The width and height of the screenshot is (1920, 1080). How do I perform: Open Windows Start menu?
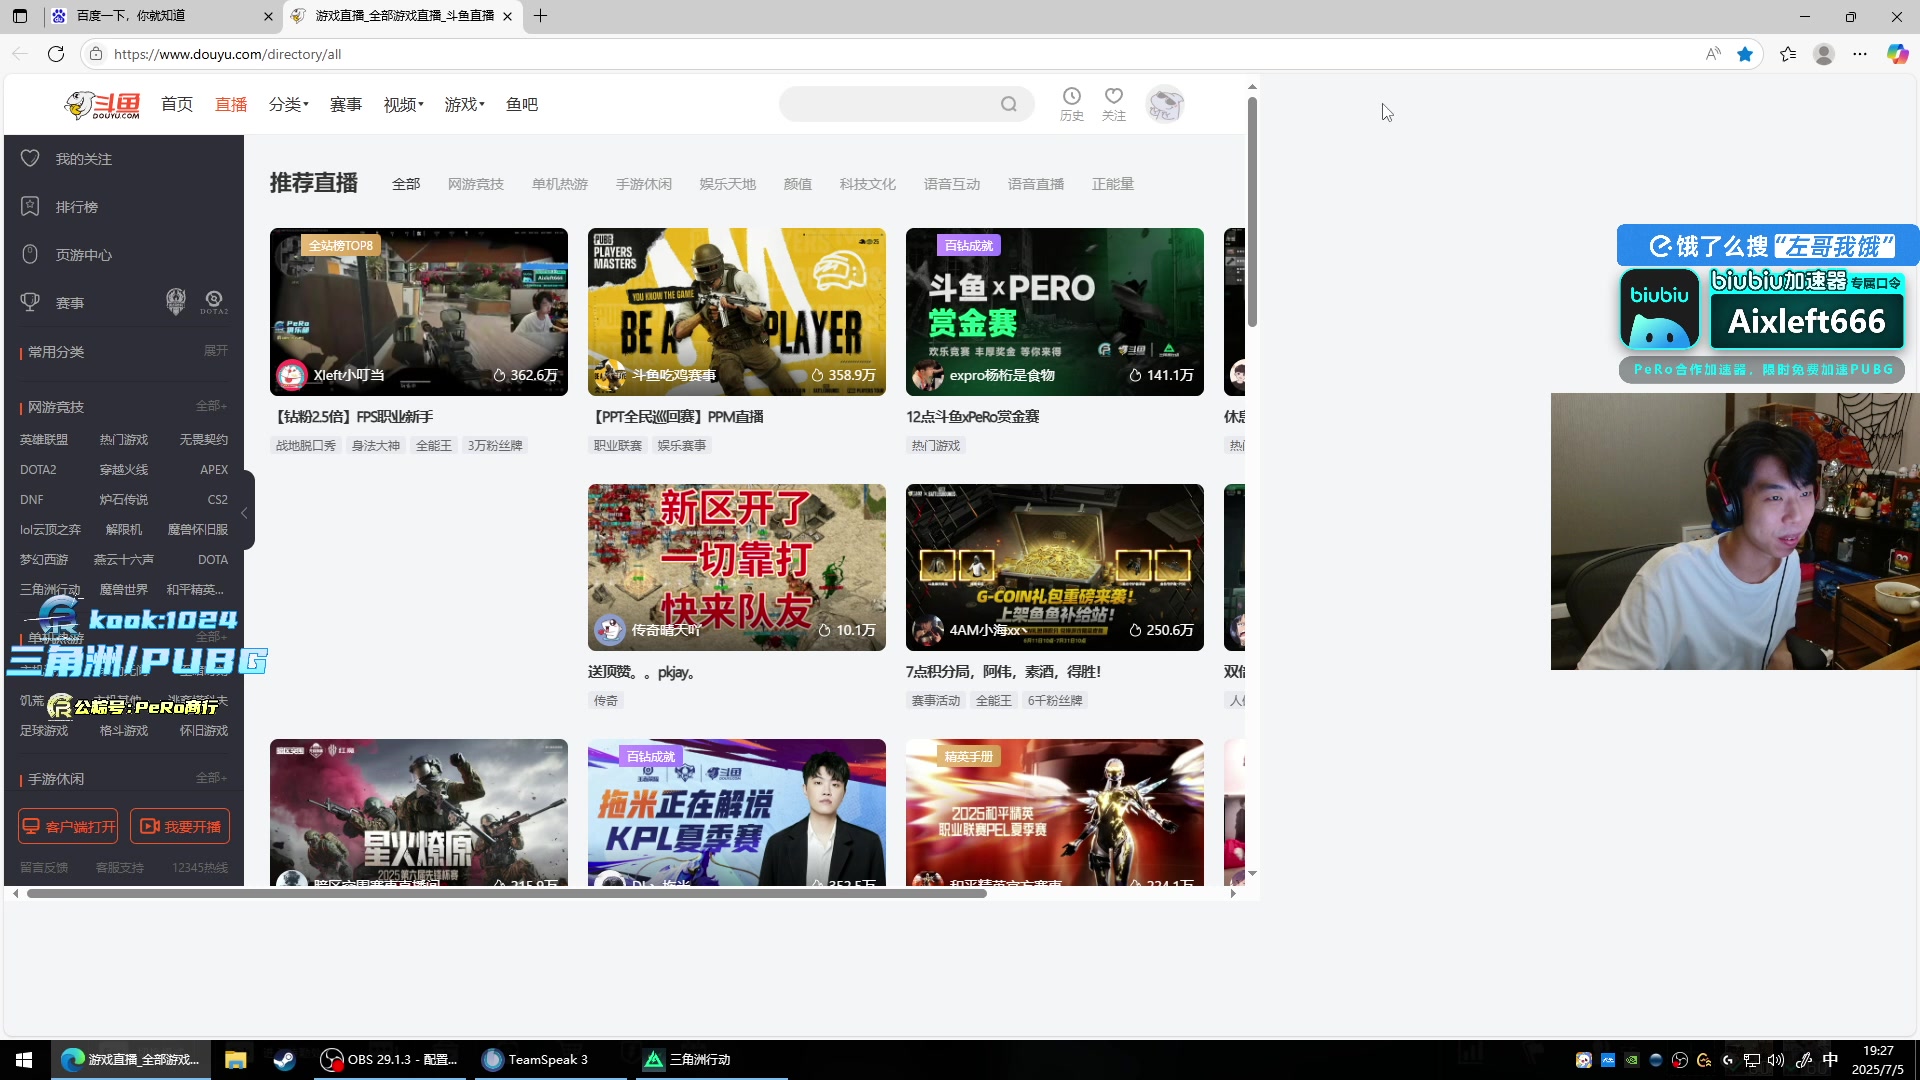[24, 1060]
